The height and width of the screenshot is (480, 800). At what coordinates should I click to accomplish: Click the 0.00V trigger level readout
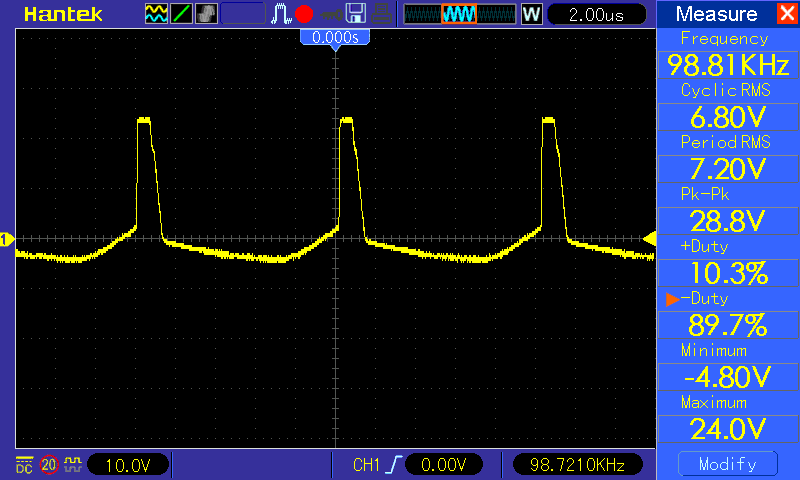(x=443, y=465)
